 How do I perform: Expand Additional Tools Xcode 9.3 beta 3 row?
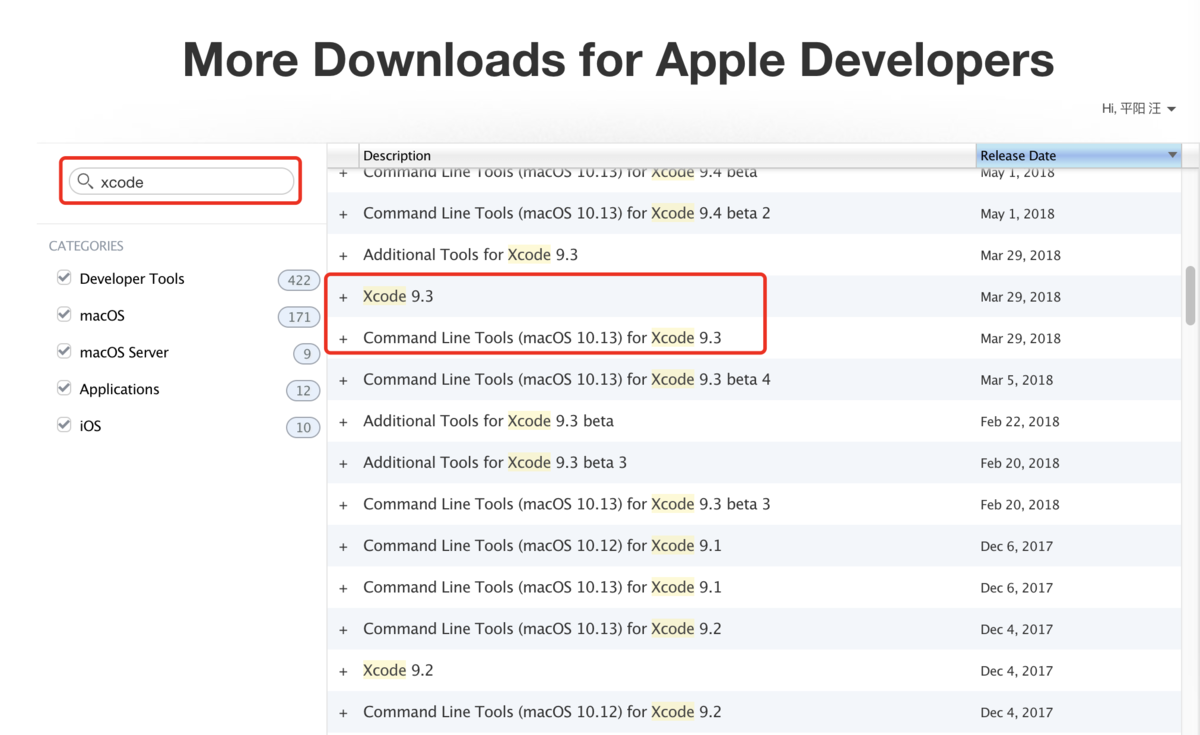point(343,463)
